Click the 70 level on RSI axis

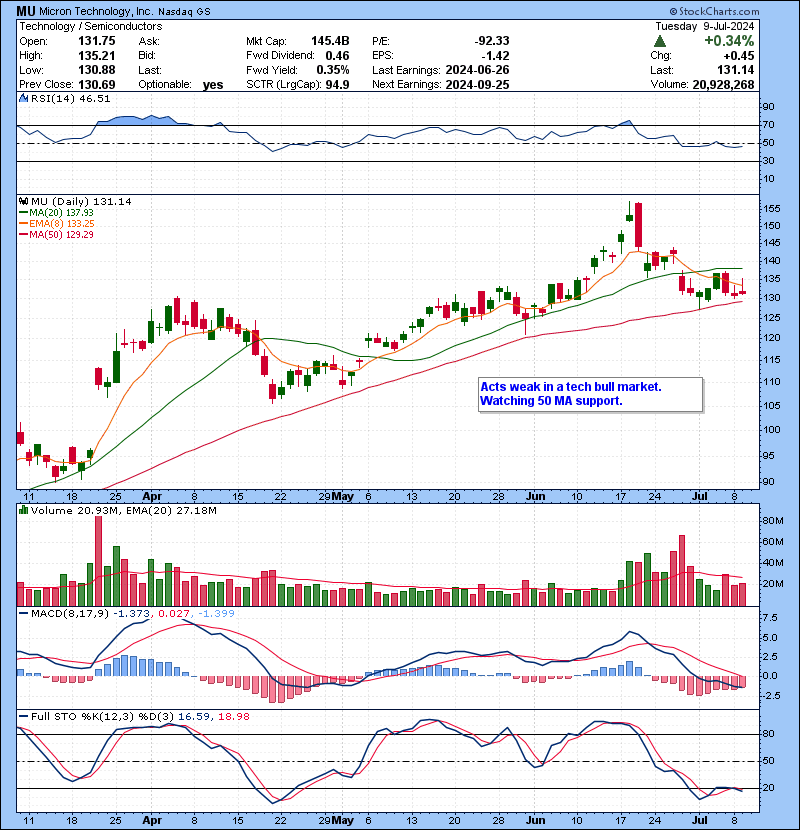click(768, 125)
